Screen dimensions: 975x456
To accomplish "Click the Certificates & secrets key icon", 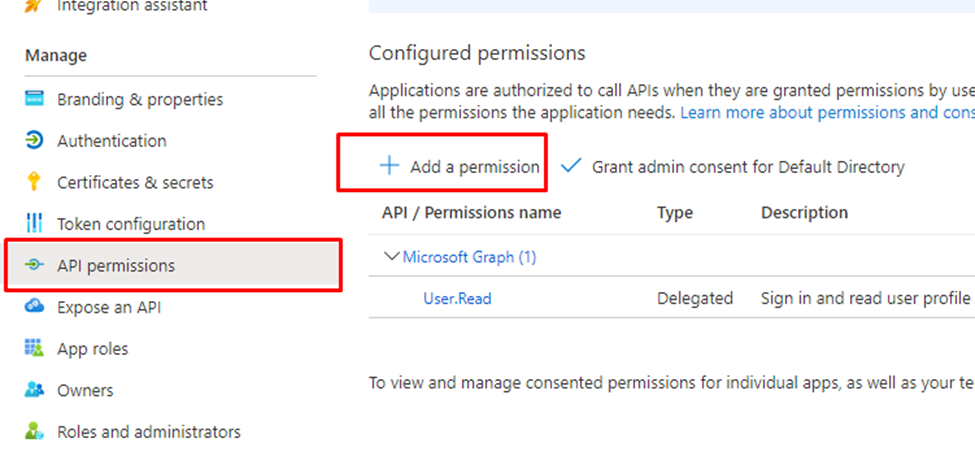I will [x=35, y=182].
